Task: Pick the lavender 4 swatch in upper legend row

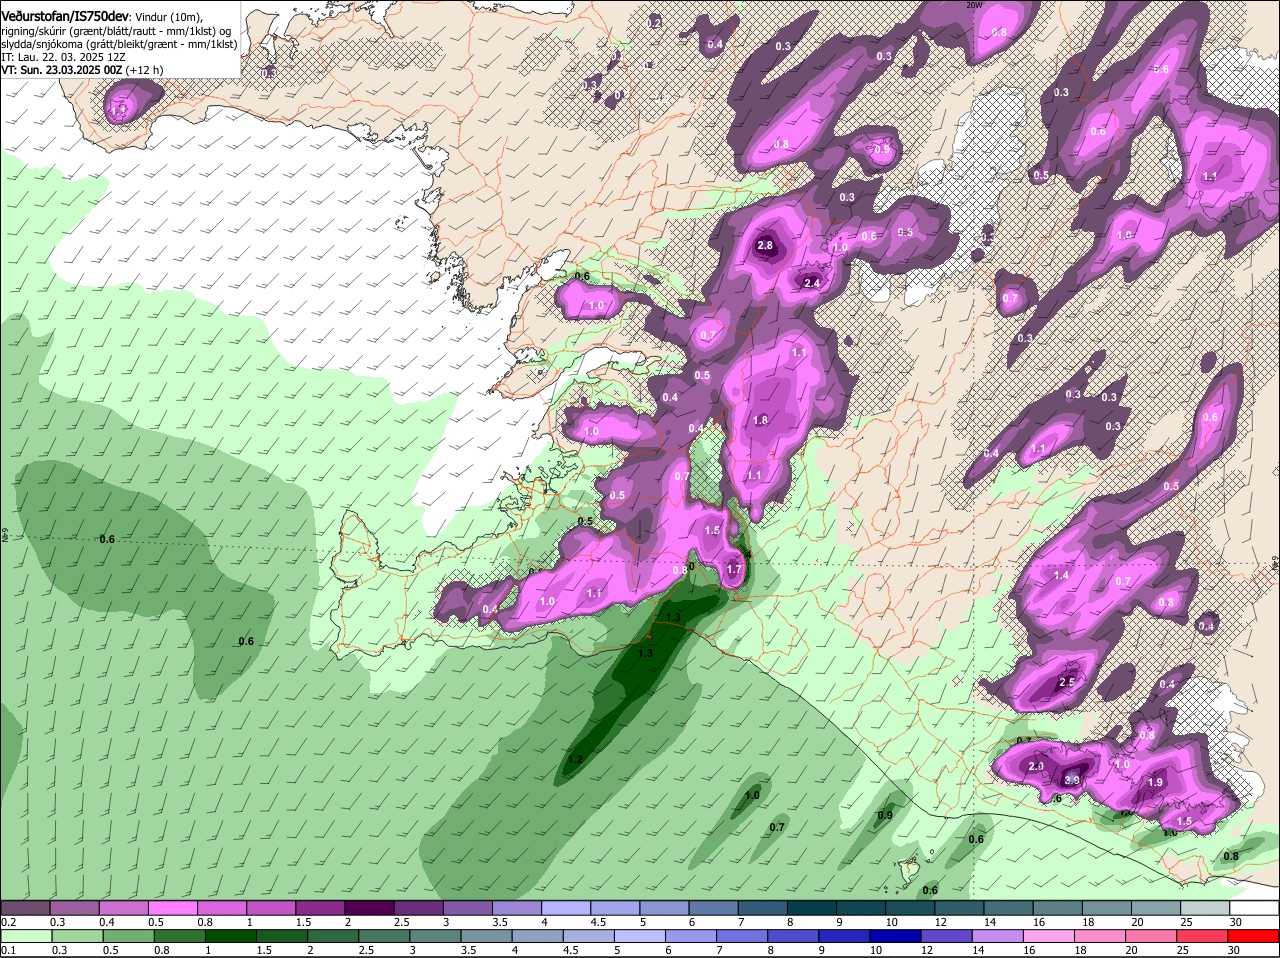Action: [568, 908]
